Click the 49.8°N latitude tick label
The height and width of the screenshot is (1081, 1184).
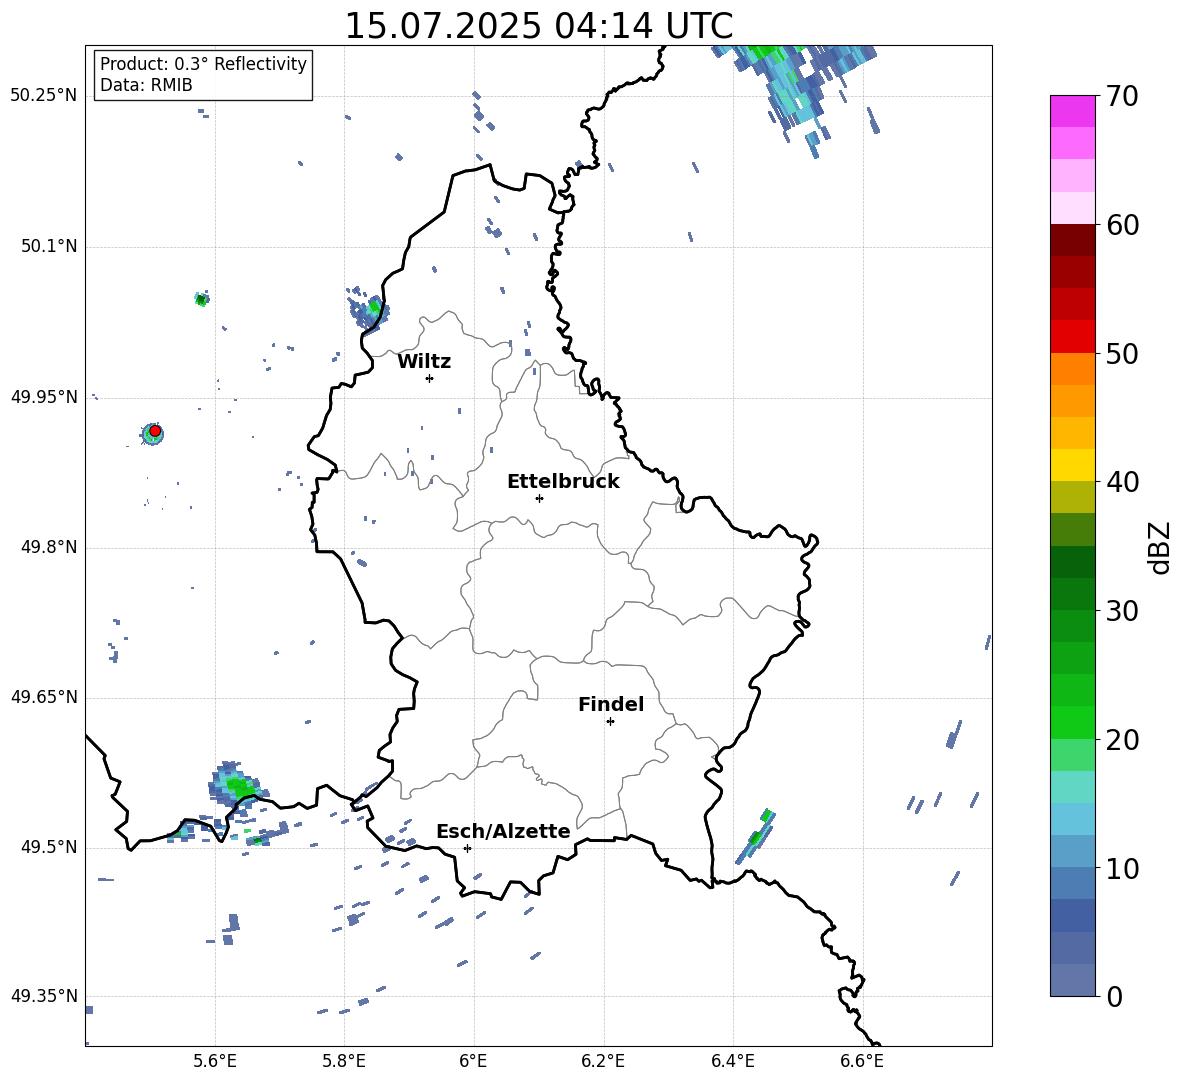(48, 547)
